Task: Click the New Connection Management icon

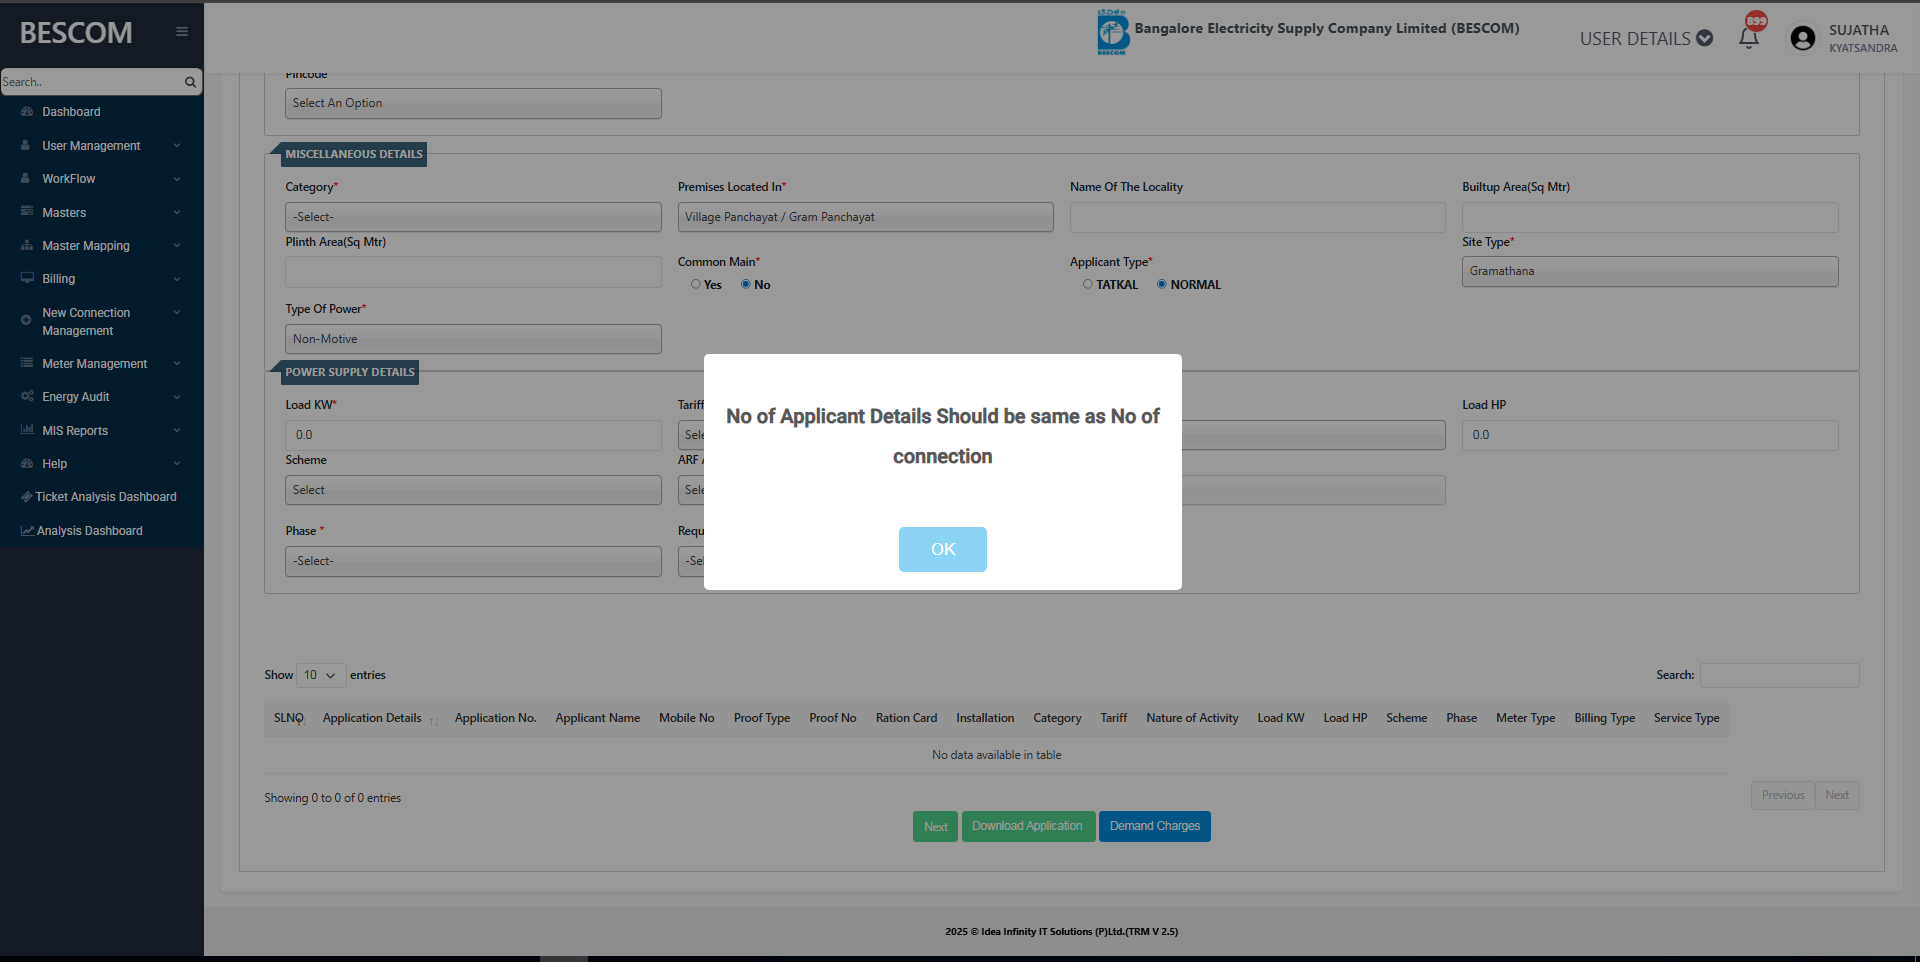Action: [x=26, y=321]
